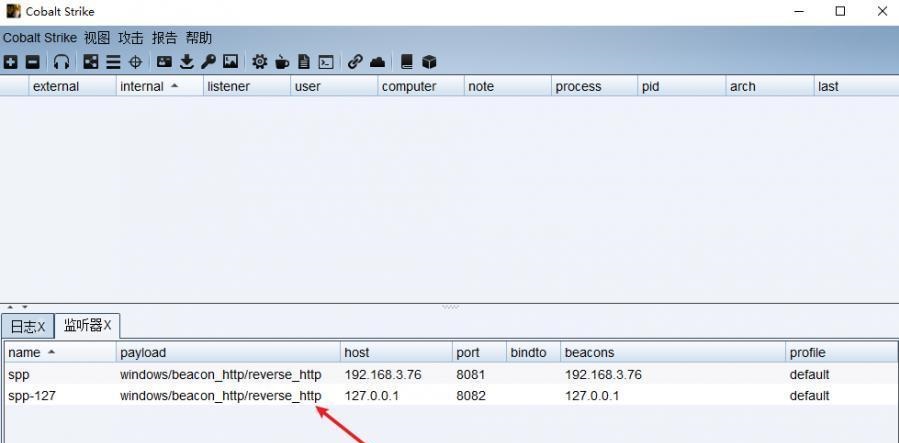Viewport: 899px width, 443px height.
Task: Sort sessions by last column
Action: tap(856, 87)
